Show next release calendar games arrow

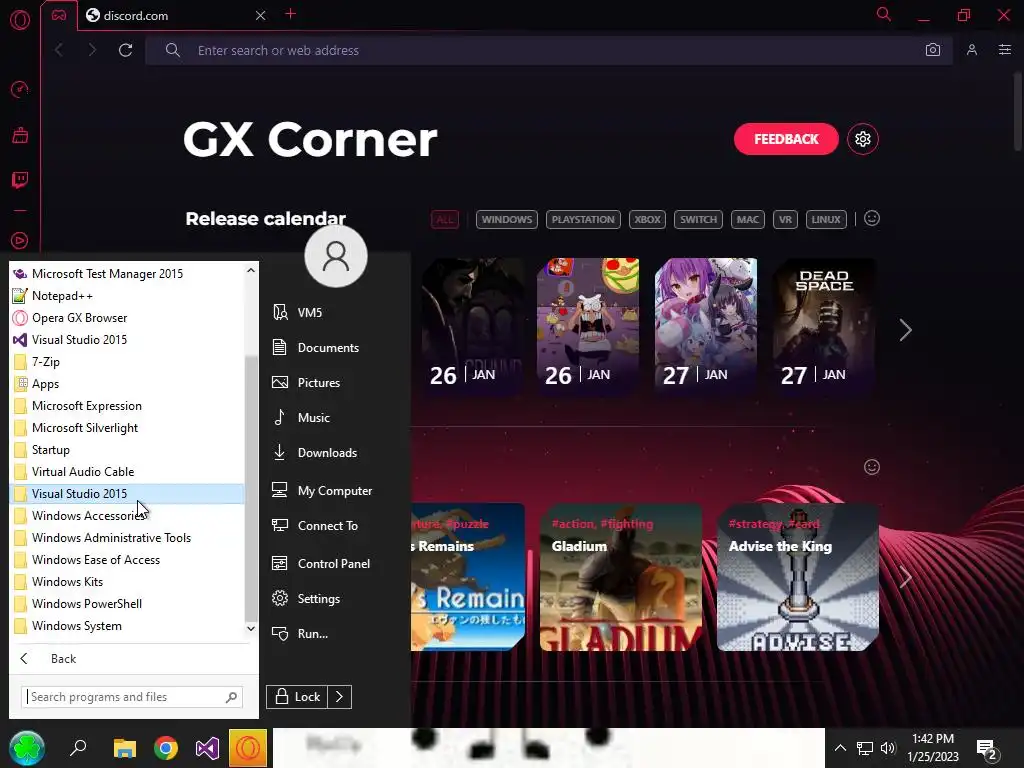click(x=905, y=330)
